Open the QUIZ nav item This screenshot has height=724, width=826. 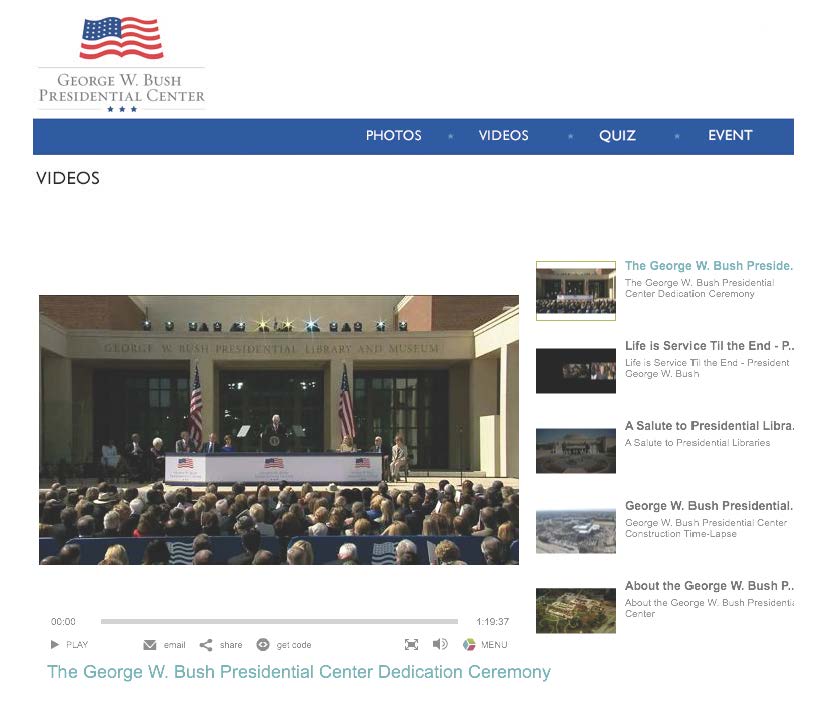click(x=617, y=136)
